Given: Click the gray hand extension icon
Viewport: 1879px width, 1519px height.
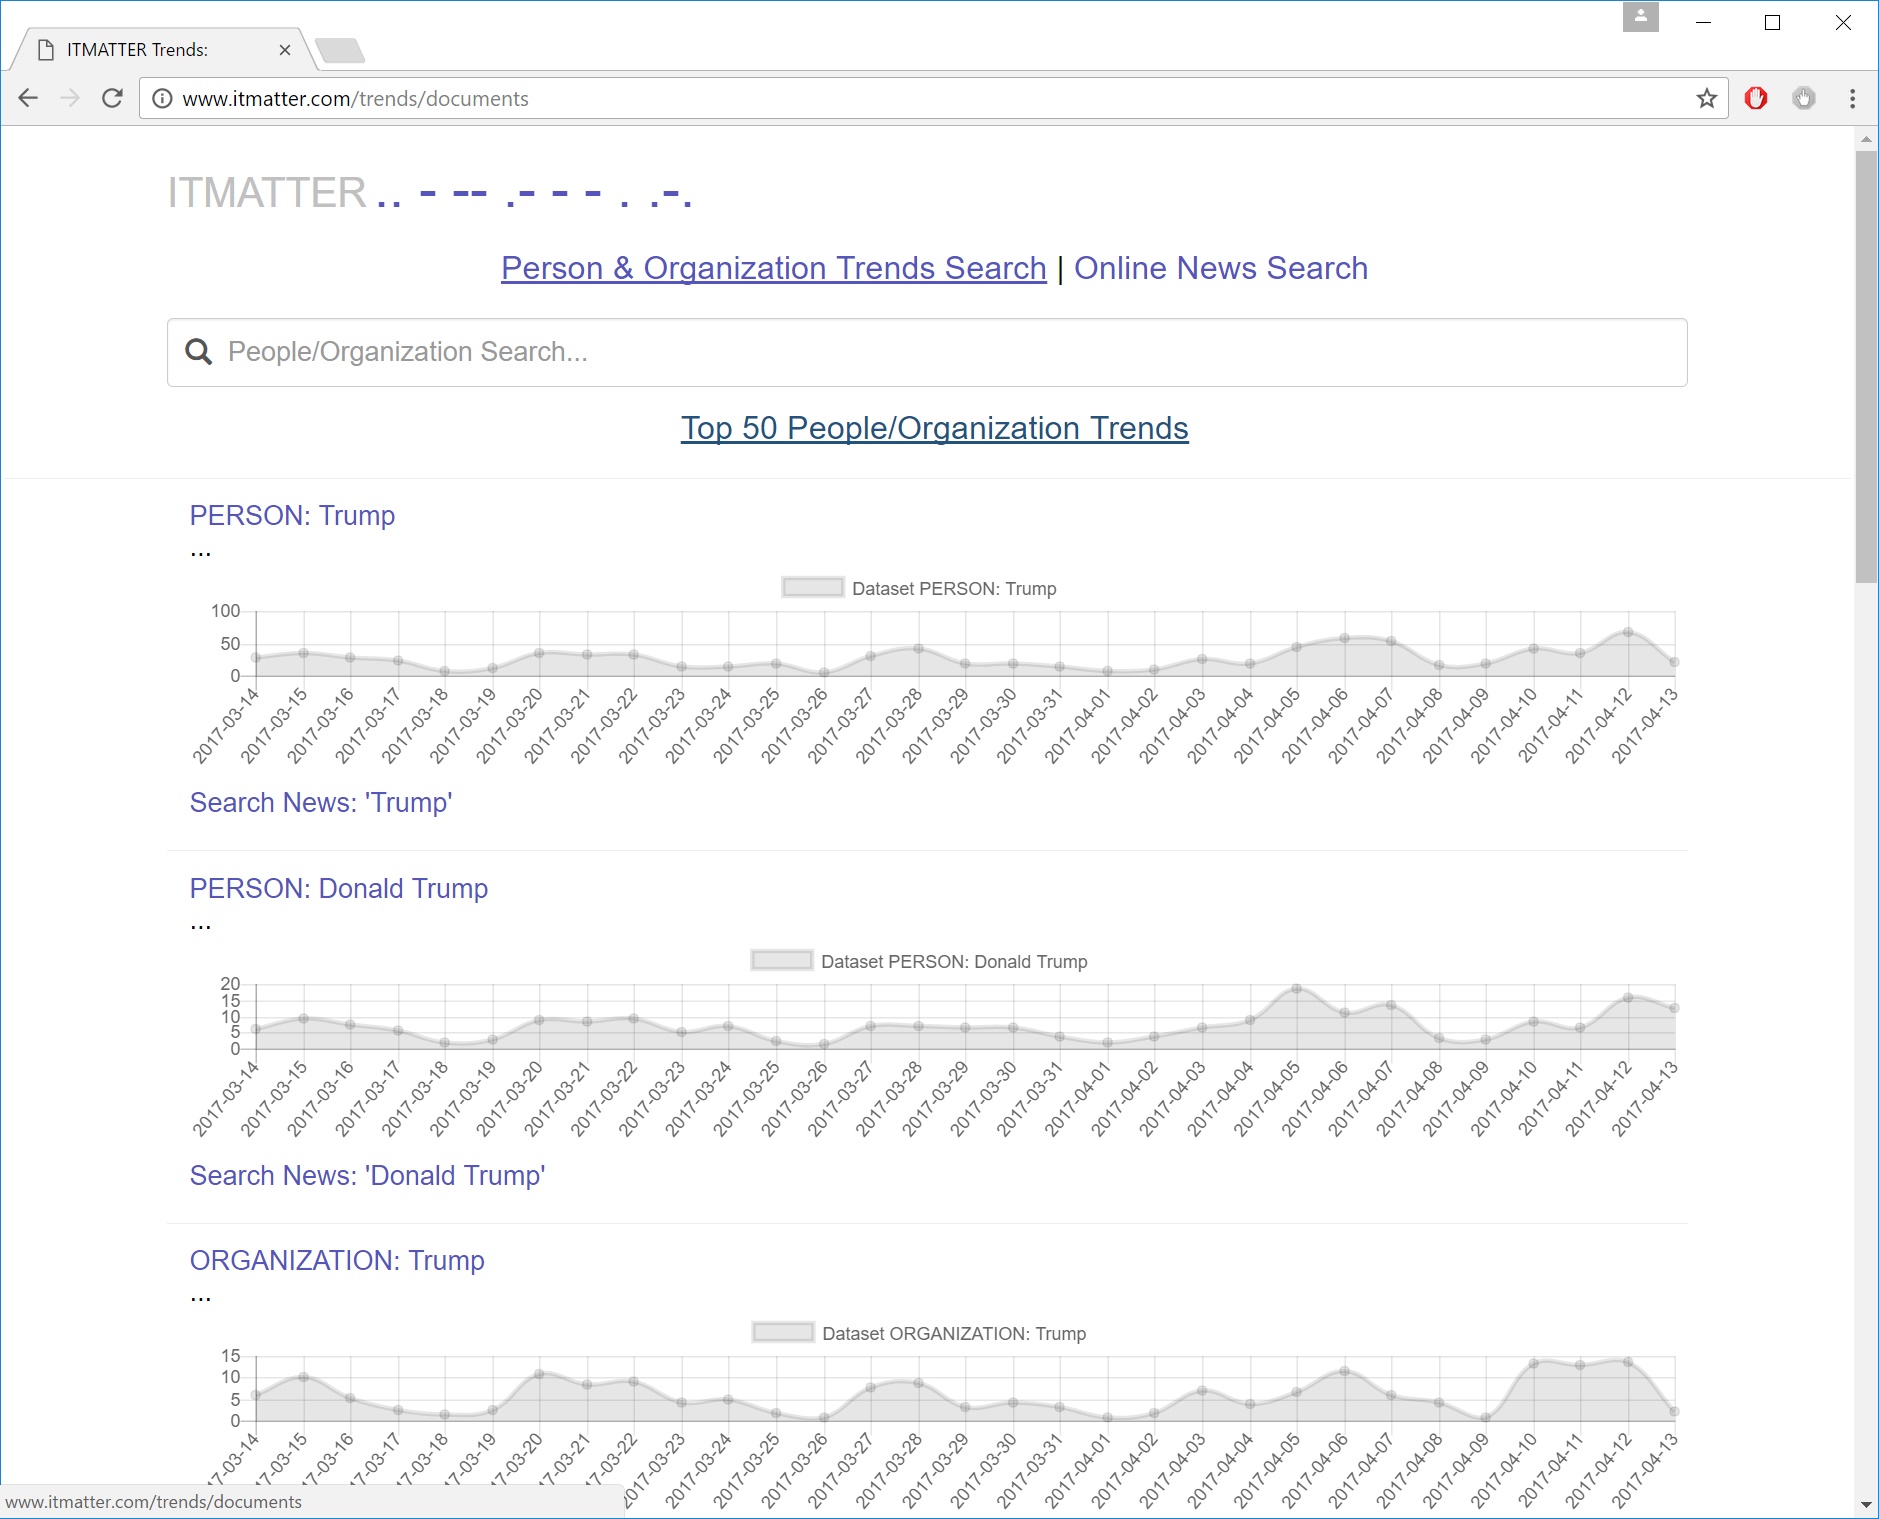Looking at the screenshot, I should coord(1804,98).
